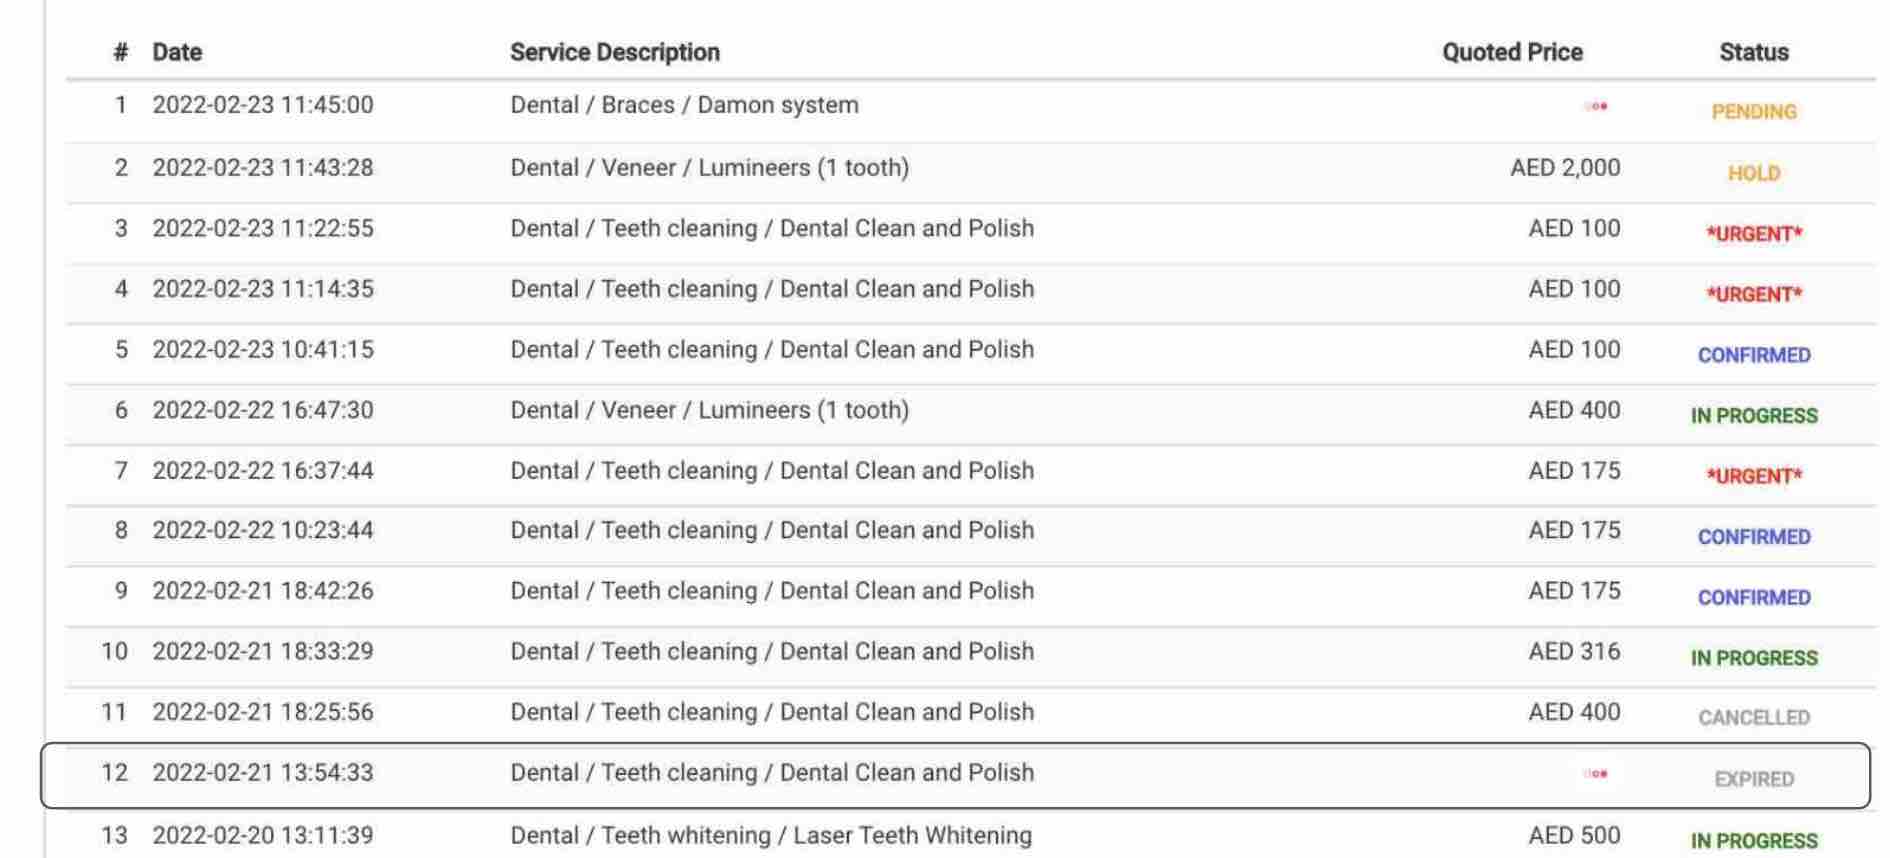Click the Status column header
1890x858 pixels.
1754,52
